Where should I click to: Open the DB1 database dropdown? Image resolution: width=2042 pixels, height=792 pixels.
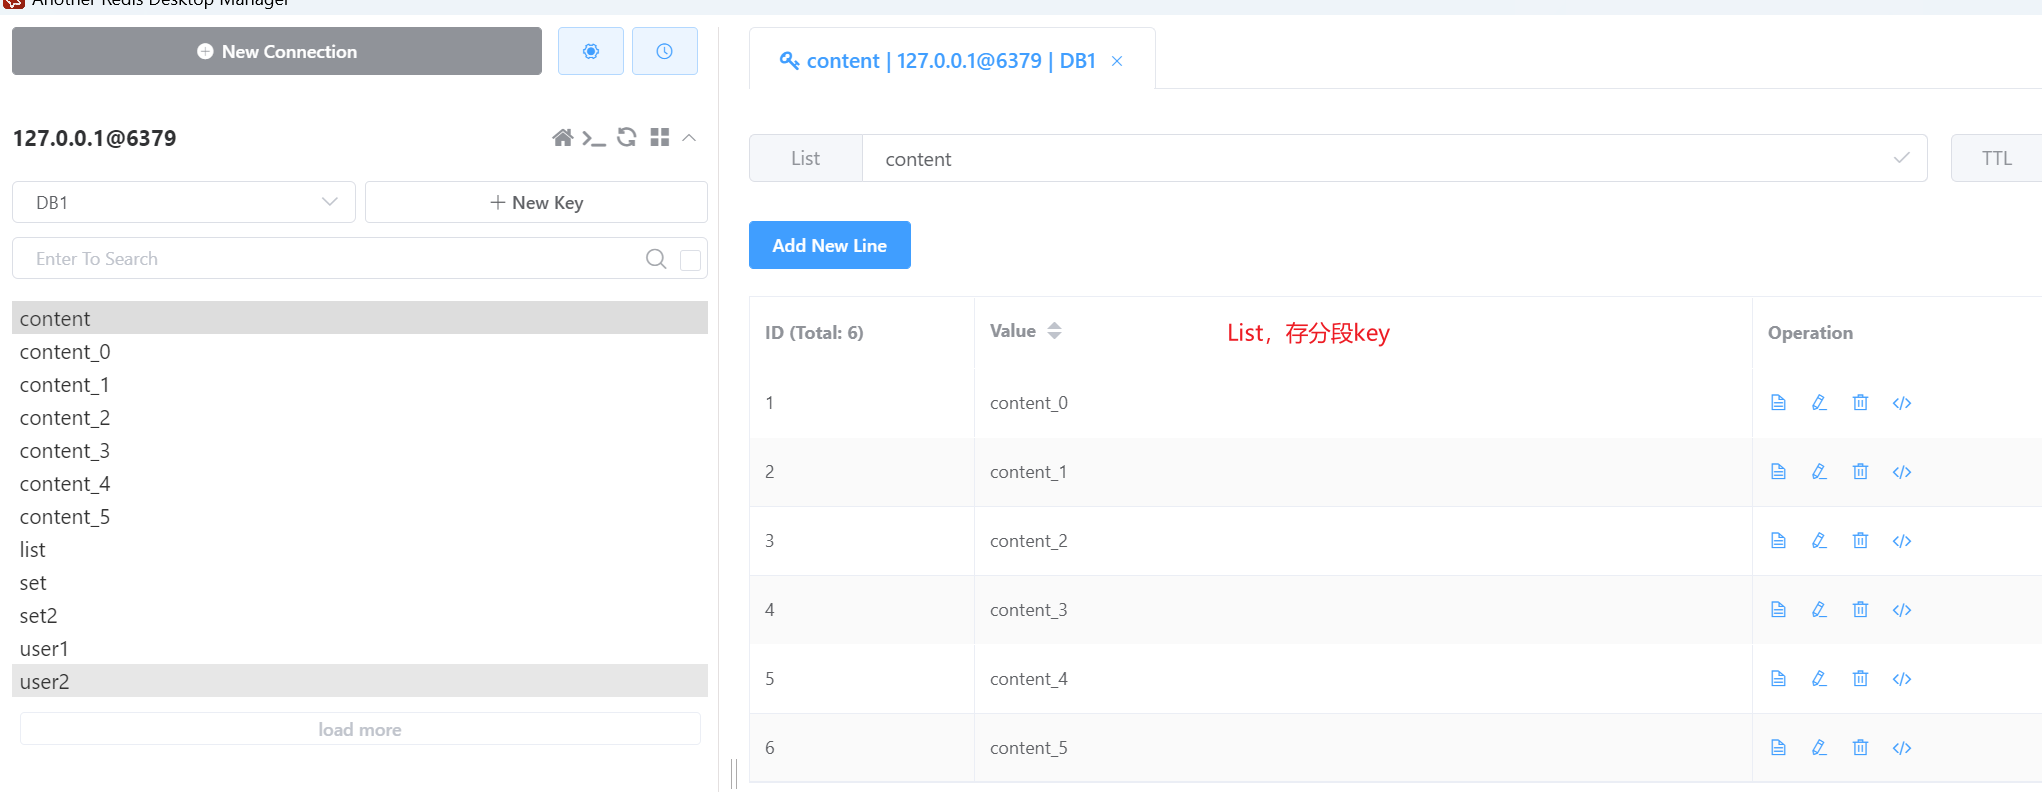coord(184,203)
